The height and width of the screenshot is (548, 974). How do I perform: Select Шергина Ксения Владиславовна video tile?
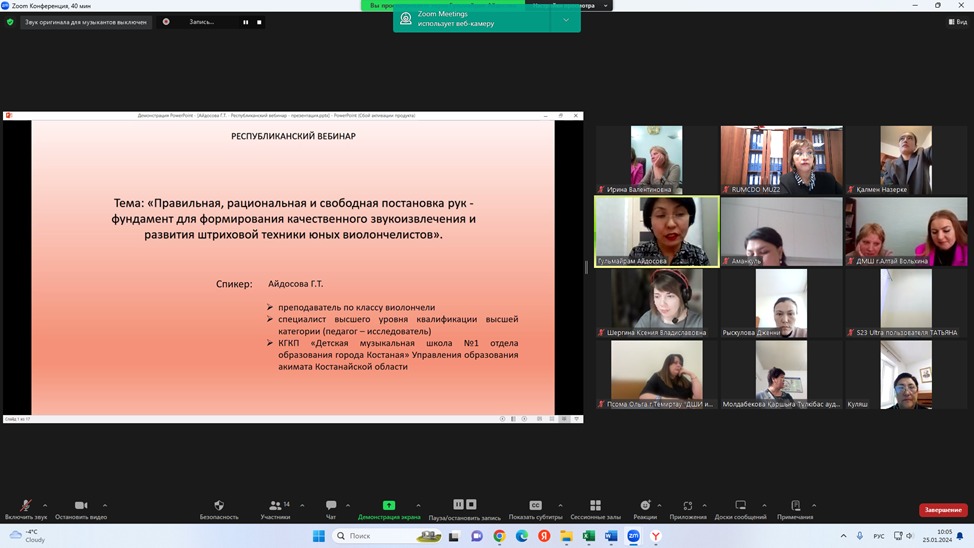click(x=657, y=303)
